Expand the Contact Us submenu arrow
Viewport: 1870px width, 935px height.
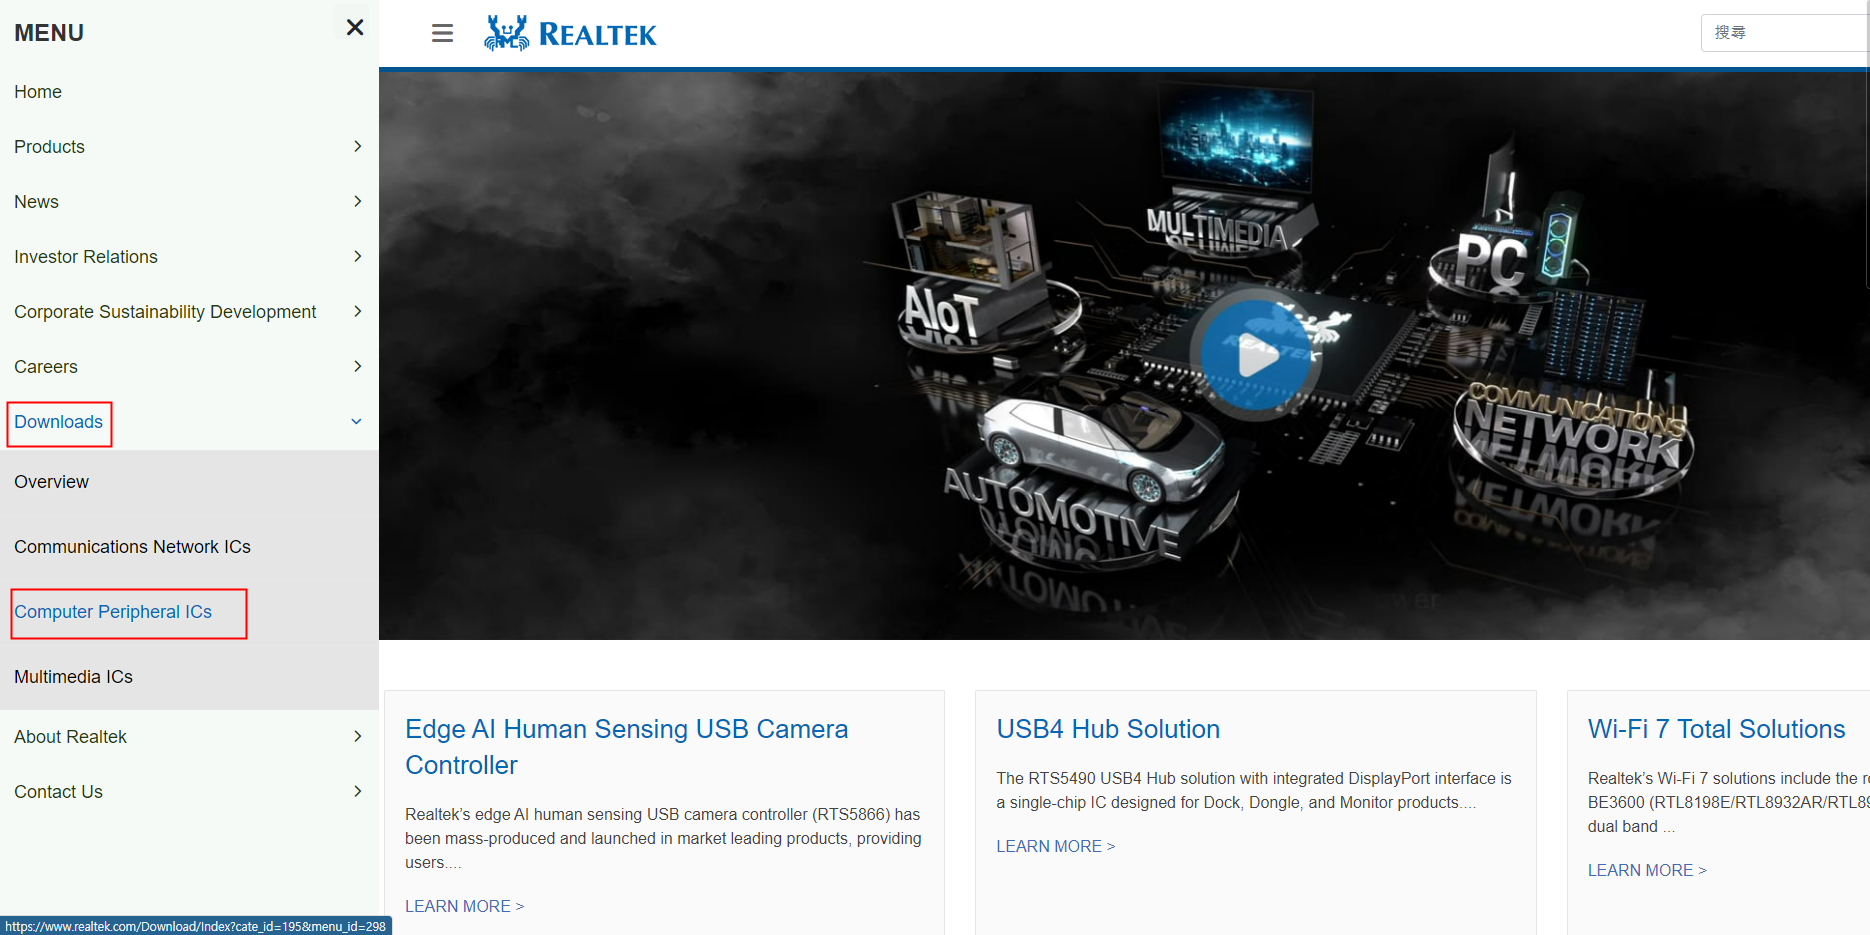[357, 792]
